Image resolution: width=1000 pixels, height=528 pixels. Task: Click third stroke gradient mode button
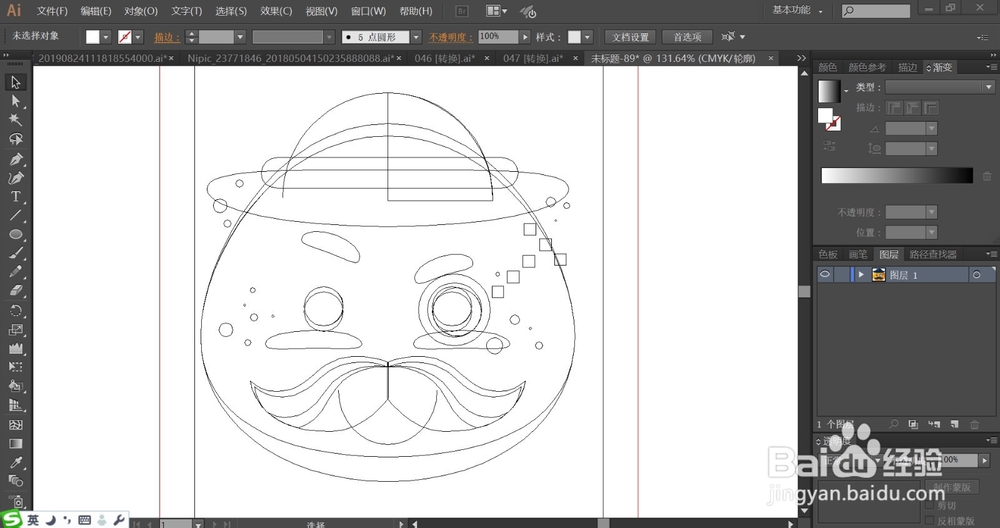point(931,108)
